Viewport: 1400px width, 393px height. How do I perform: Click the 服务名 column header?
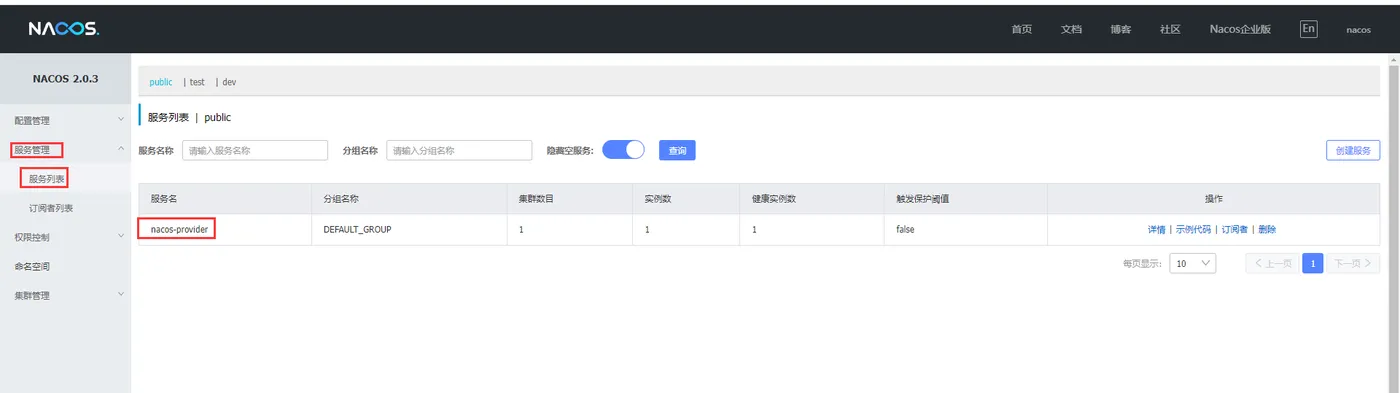(224, 199)
